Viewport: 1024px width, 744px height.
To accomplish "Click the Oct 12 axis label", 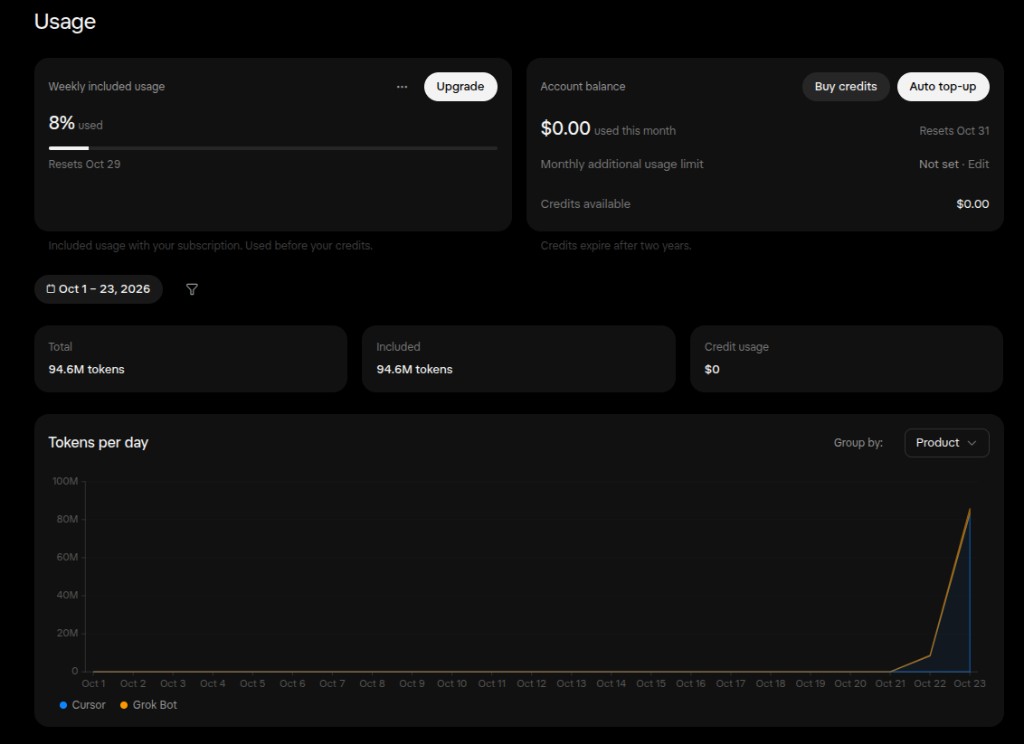I will click(531, 684).
